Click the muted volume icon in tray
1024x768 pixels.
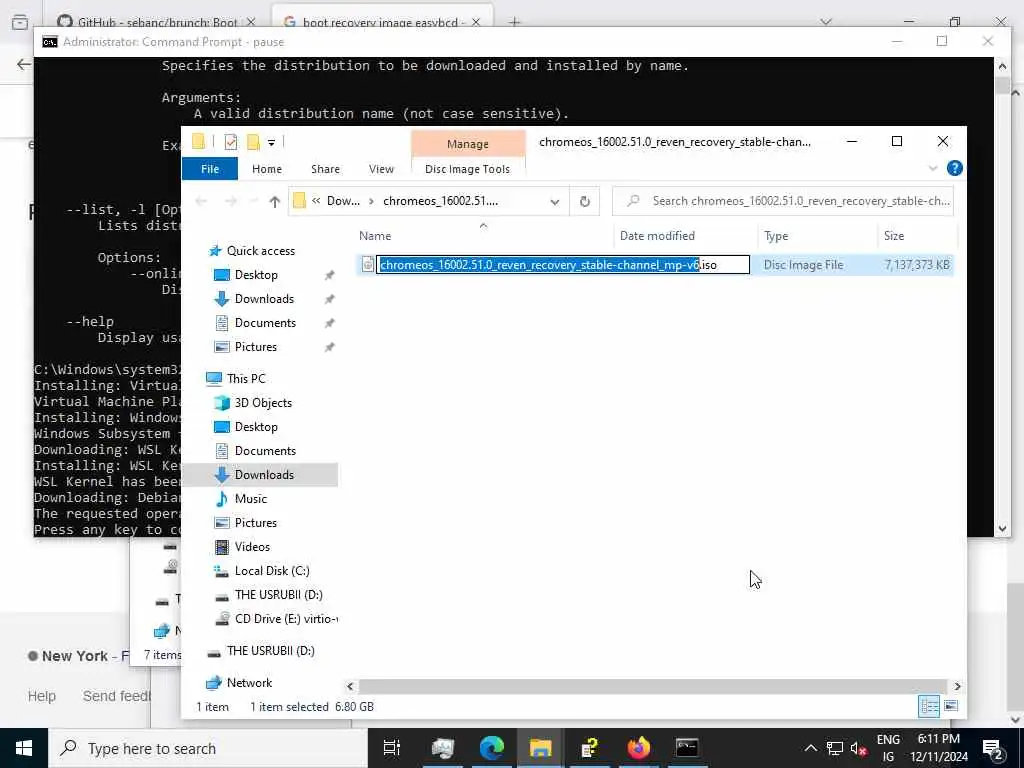coord(859,748)
